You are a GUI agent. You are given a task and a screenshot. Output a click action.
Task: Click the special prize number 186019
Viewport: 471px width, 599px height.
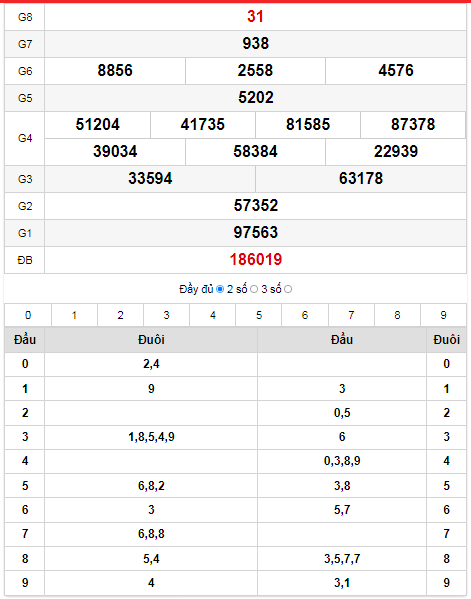[x=256, y=260]
